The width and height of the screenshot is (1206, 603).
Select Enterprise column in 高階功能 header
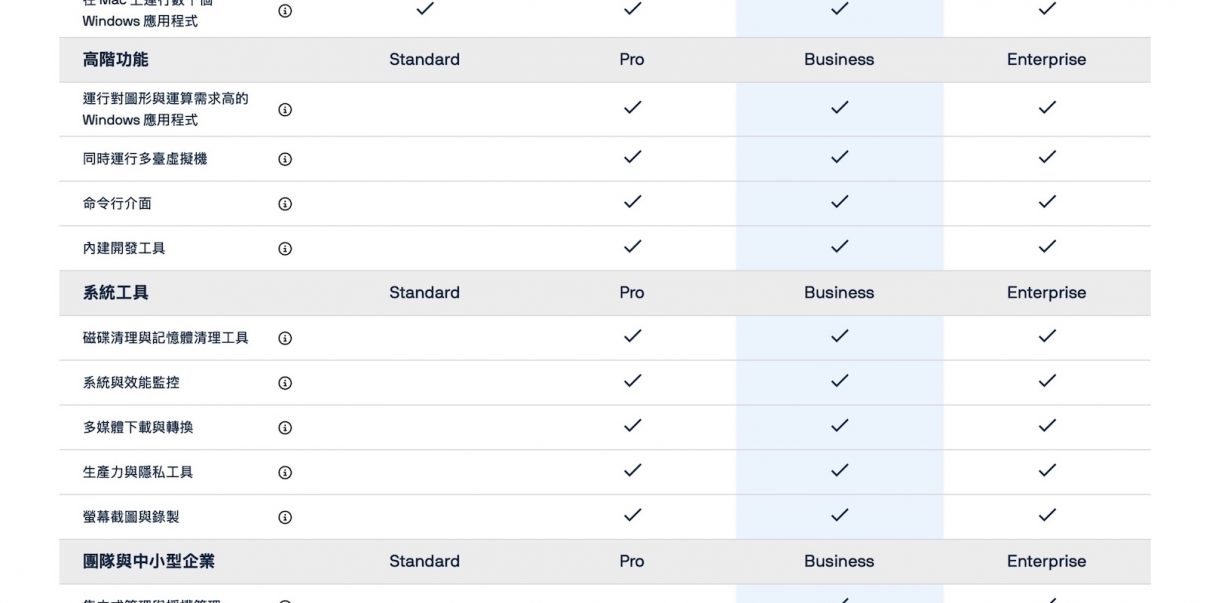coord(1046,60)
